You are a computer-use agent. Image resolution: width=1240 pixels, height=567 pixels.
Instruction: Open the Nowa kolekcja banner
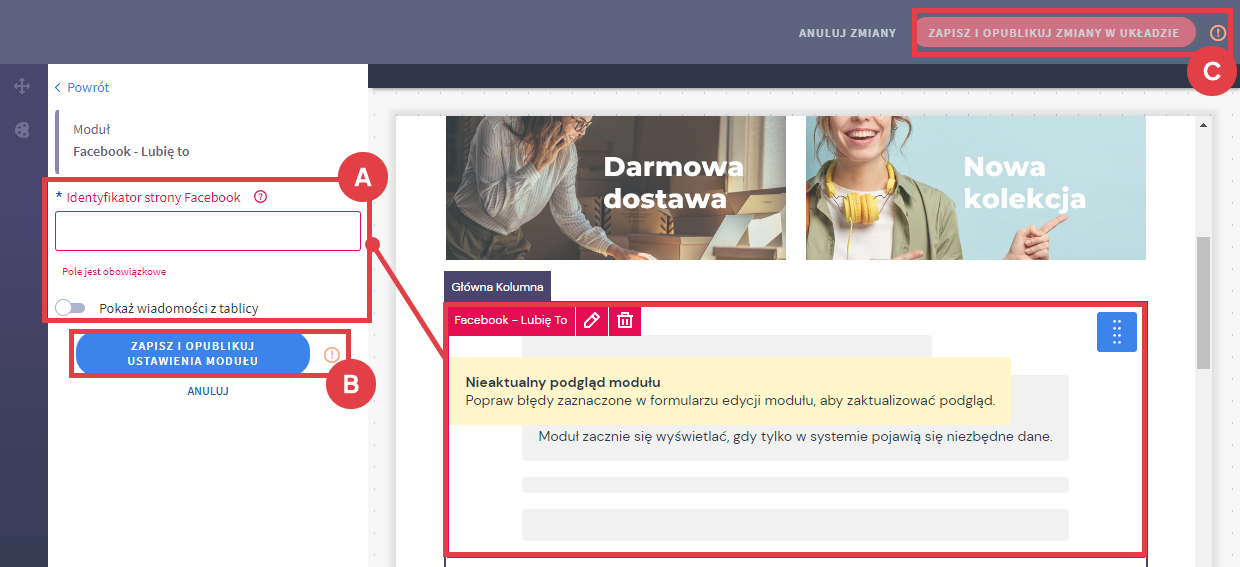[976, 187]
